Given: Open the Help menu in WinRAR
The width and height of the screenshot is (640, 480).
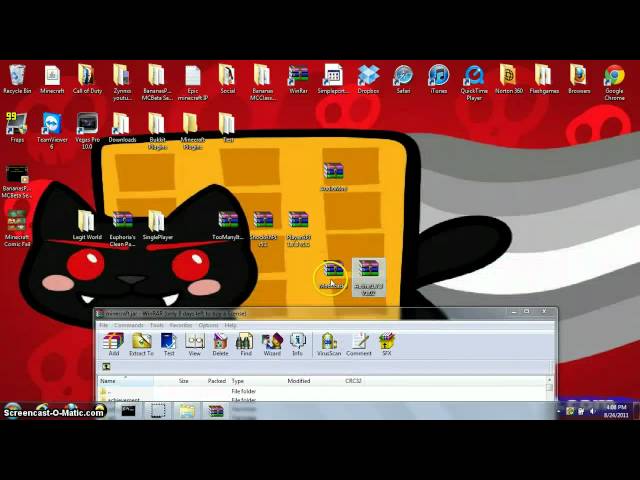Looking at the screenshot, I should (x=231, y=325).
